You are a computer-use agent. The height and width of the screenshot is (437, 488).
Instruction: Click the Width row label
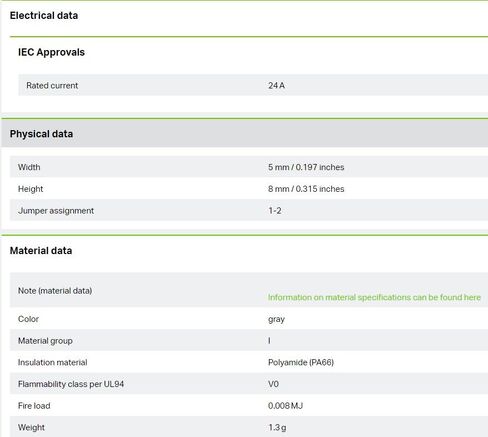tap(29, 167)
